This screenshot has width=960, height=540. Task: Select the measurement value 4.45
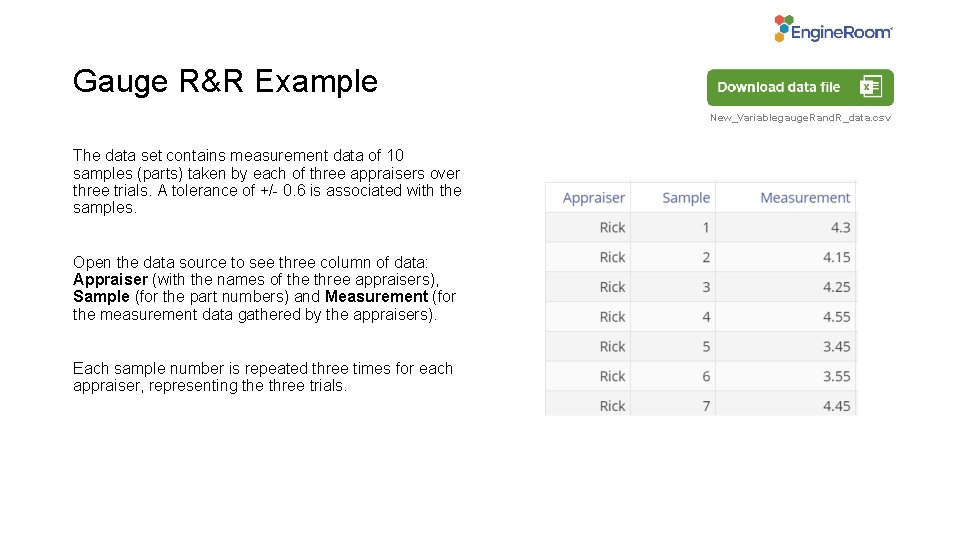click(x=836, y=406)
